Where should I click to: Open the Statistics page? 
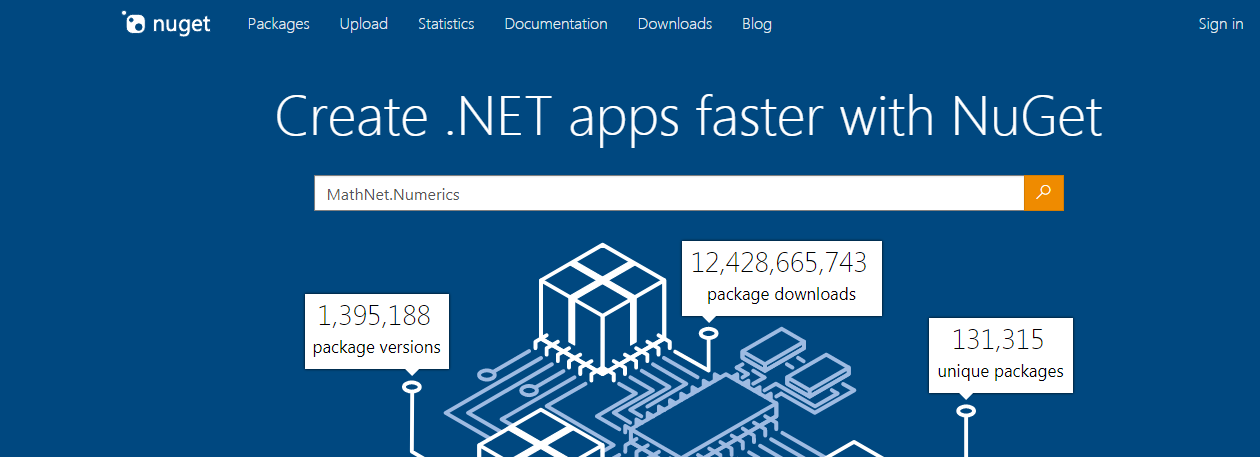coord(446,24)
